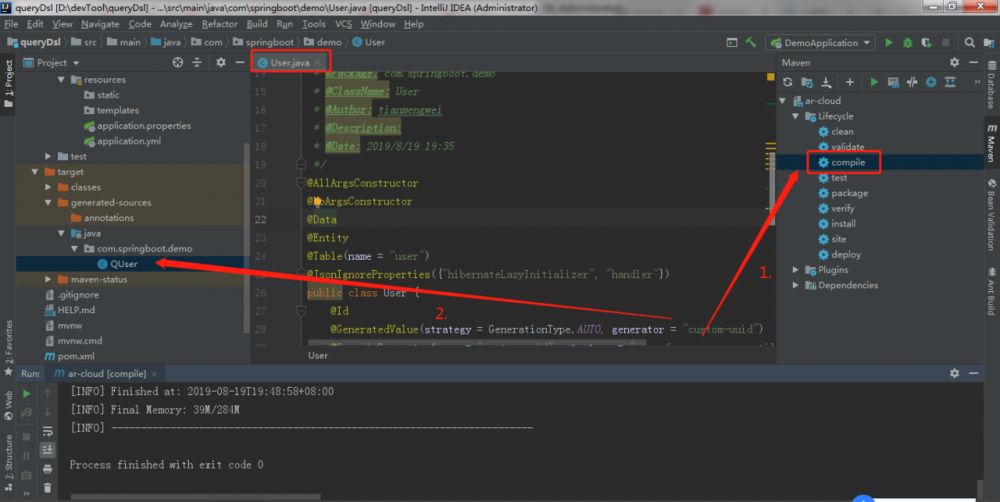Reimport all Maven projects via refresh icon
The width and height of the screenshot is (1000, 502).
[x=789, y=82]
